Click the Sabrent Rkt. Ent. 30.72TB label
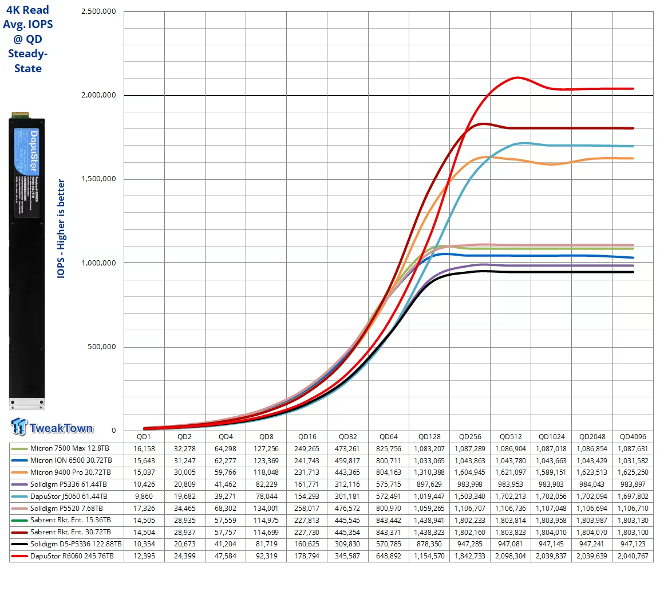 coord(71,532)
